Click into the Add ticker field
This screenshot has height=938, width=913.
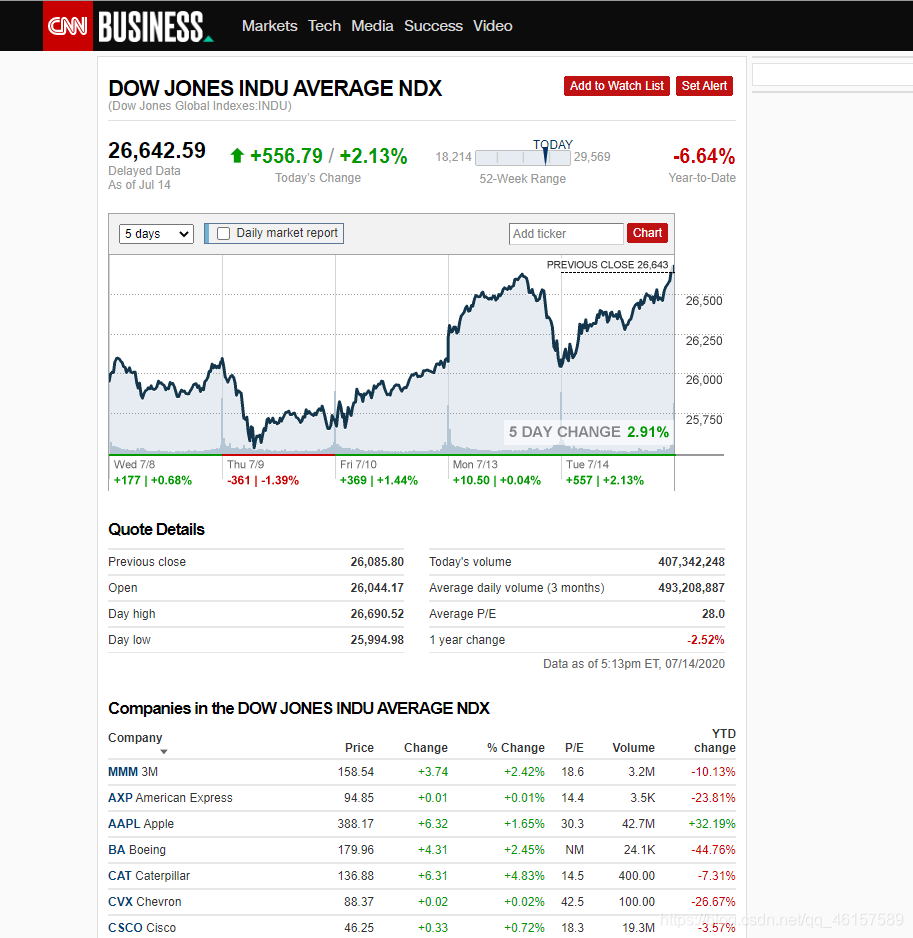566,233
